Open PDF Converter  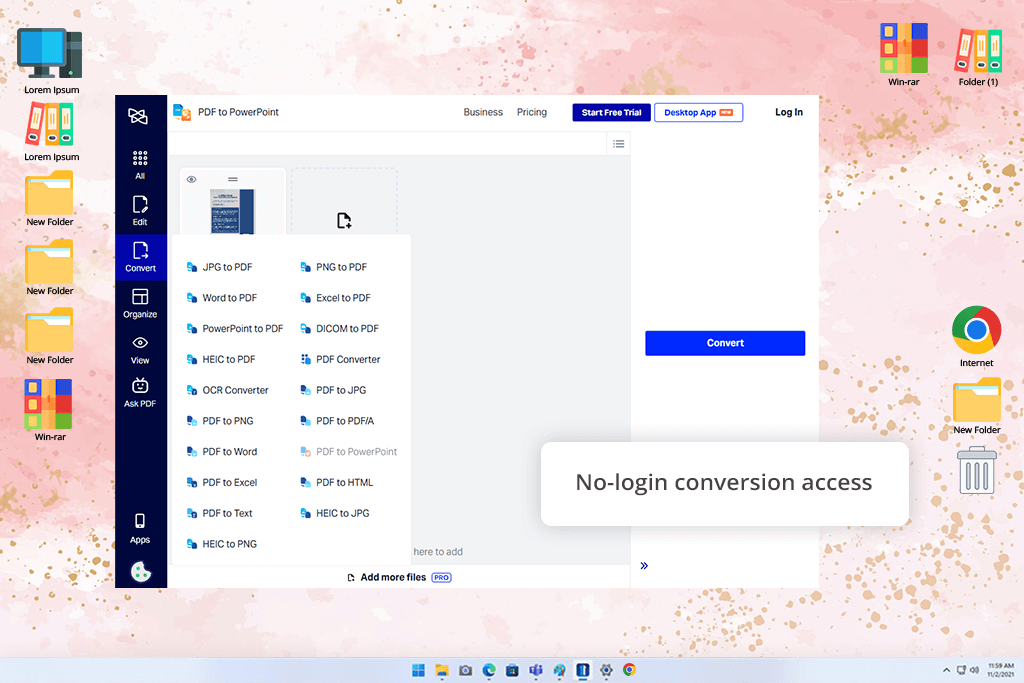(x=340, y=359)
